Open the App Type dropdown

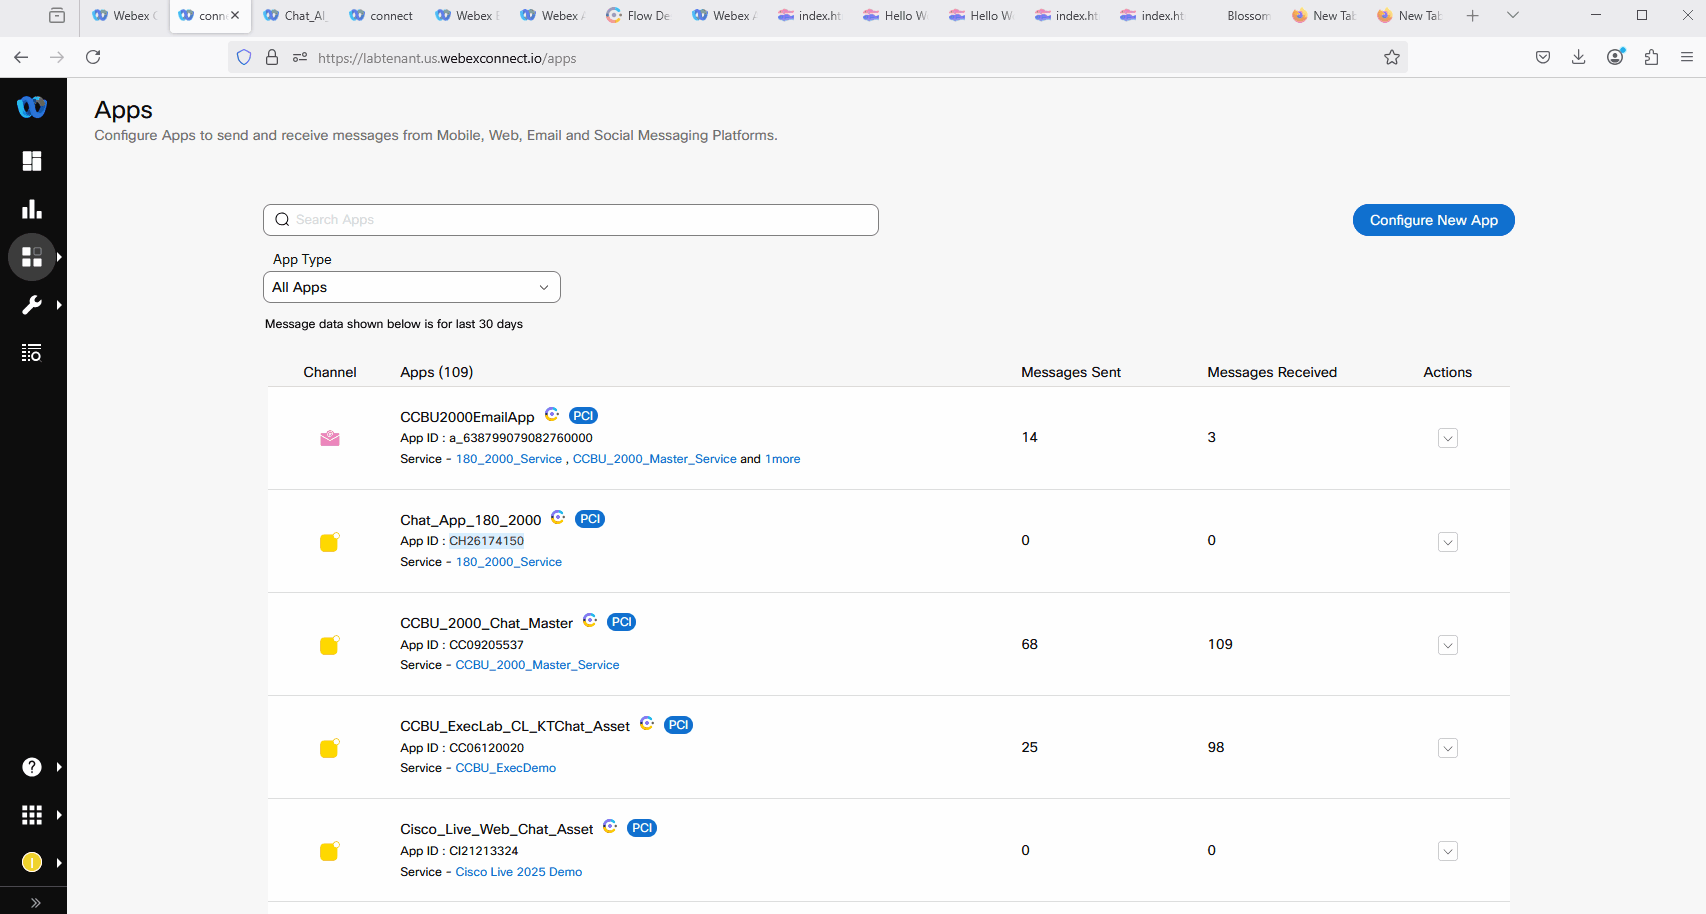pos(411,287)
